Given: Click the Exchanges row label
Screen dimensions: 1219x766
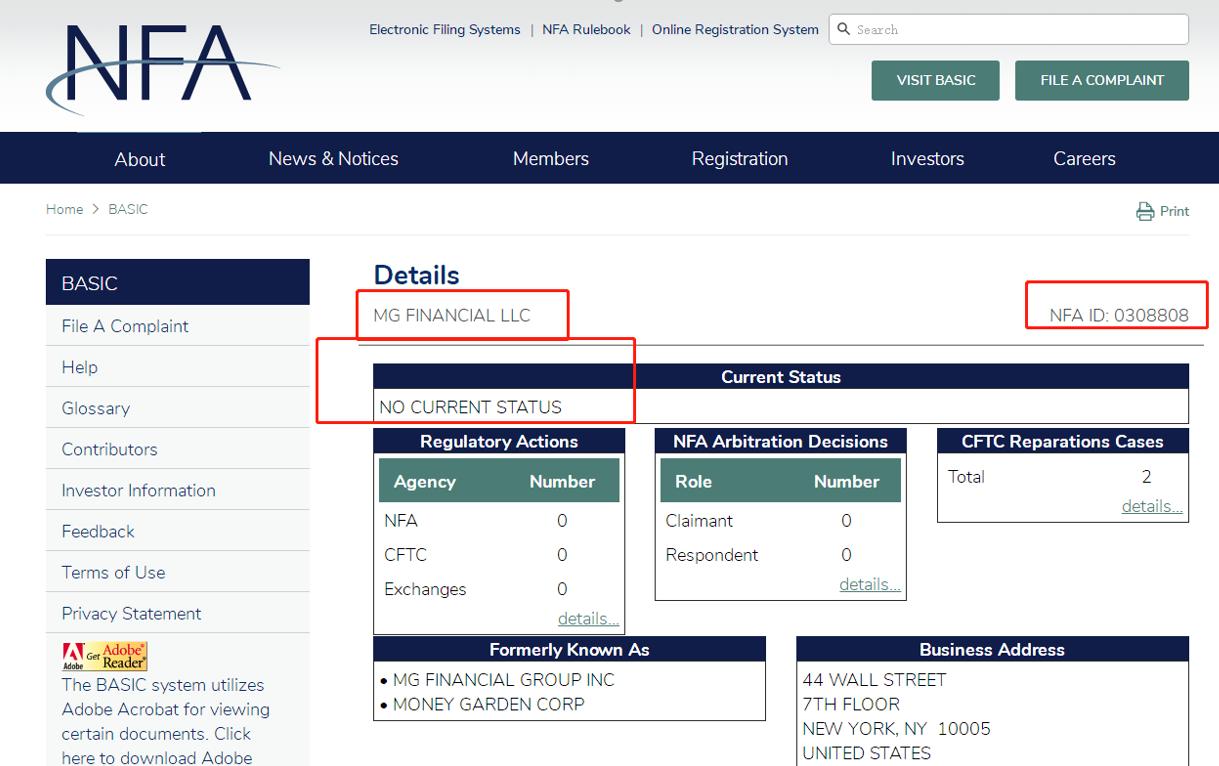Looking at the screenshot, I should (x=425, y=589).
